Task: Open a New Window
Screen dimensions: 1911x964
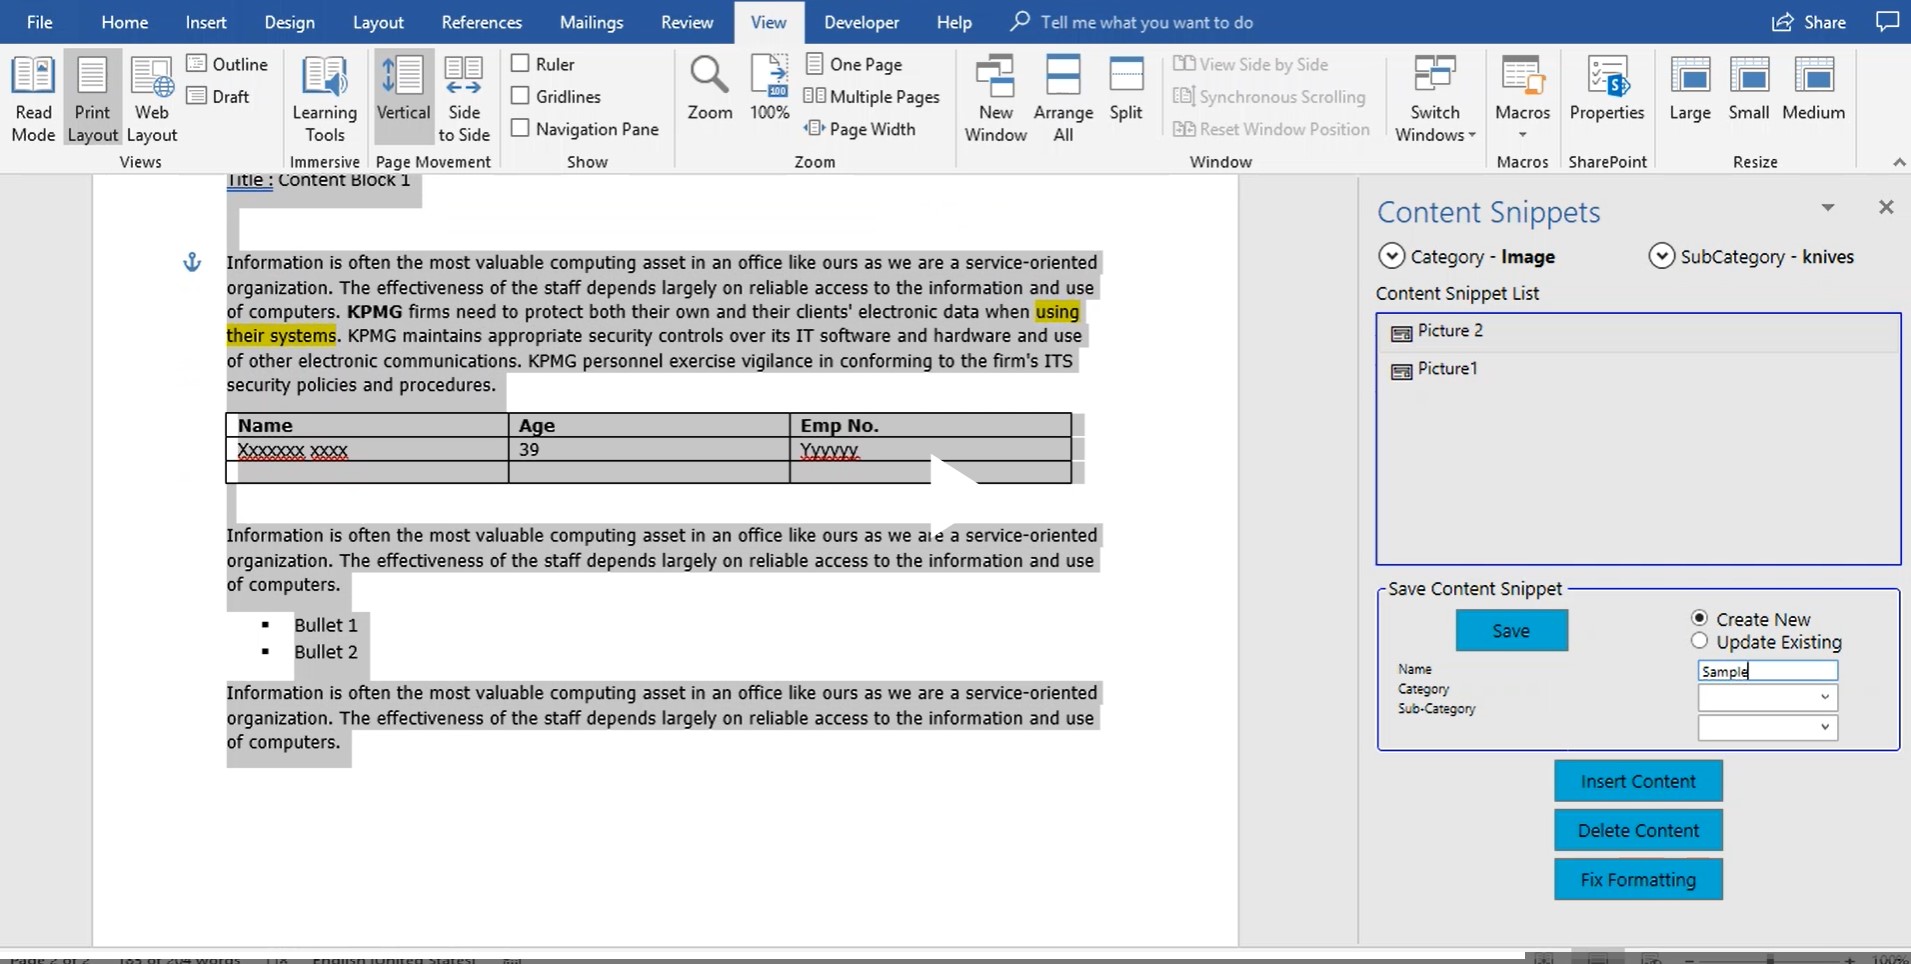Action: click(x=995, y=100)
